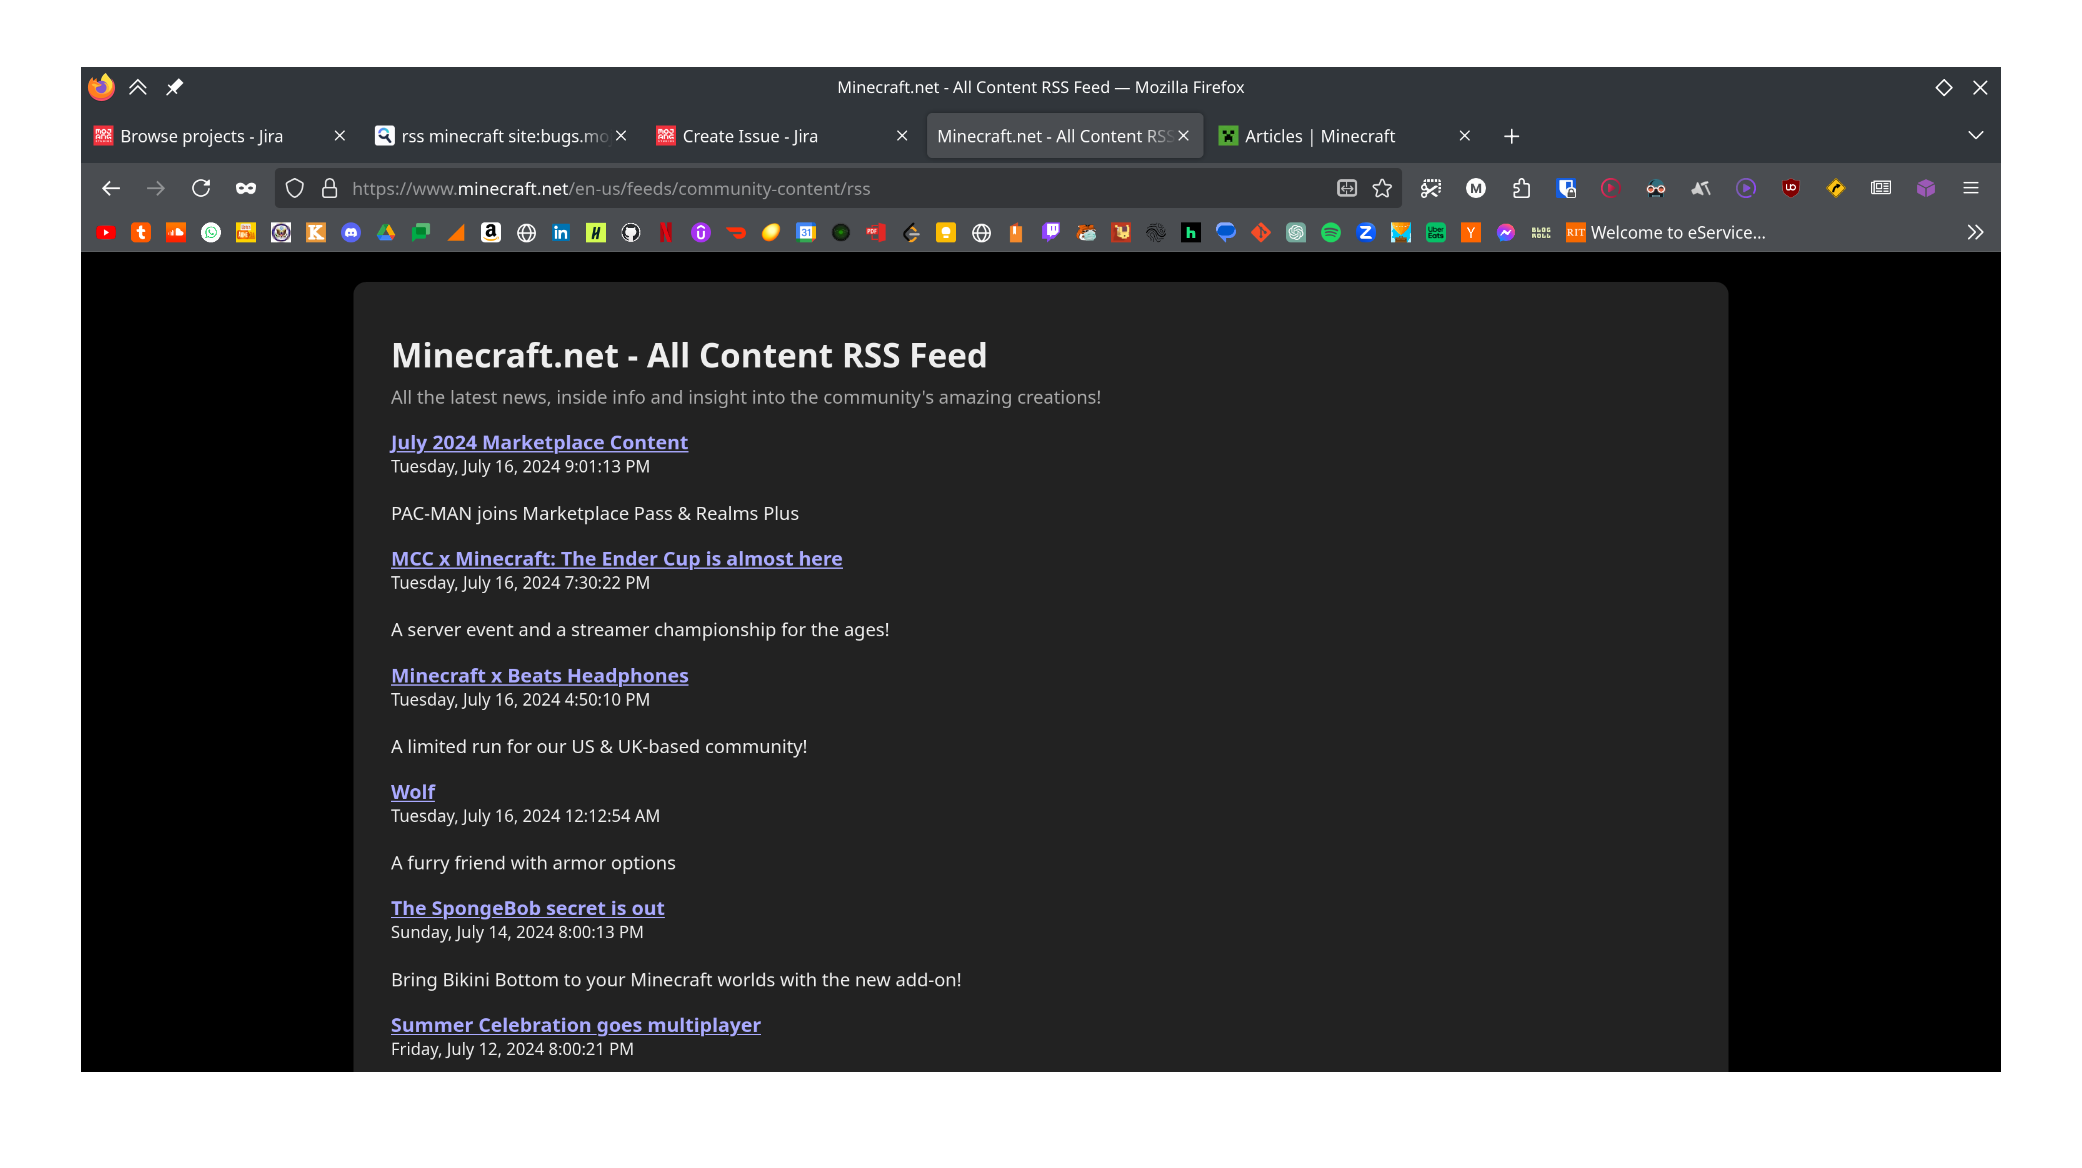Screen dimensions: 2082x1168
Task: Open the Firefox hamburger menu
Action: tap(1971, 188)
